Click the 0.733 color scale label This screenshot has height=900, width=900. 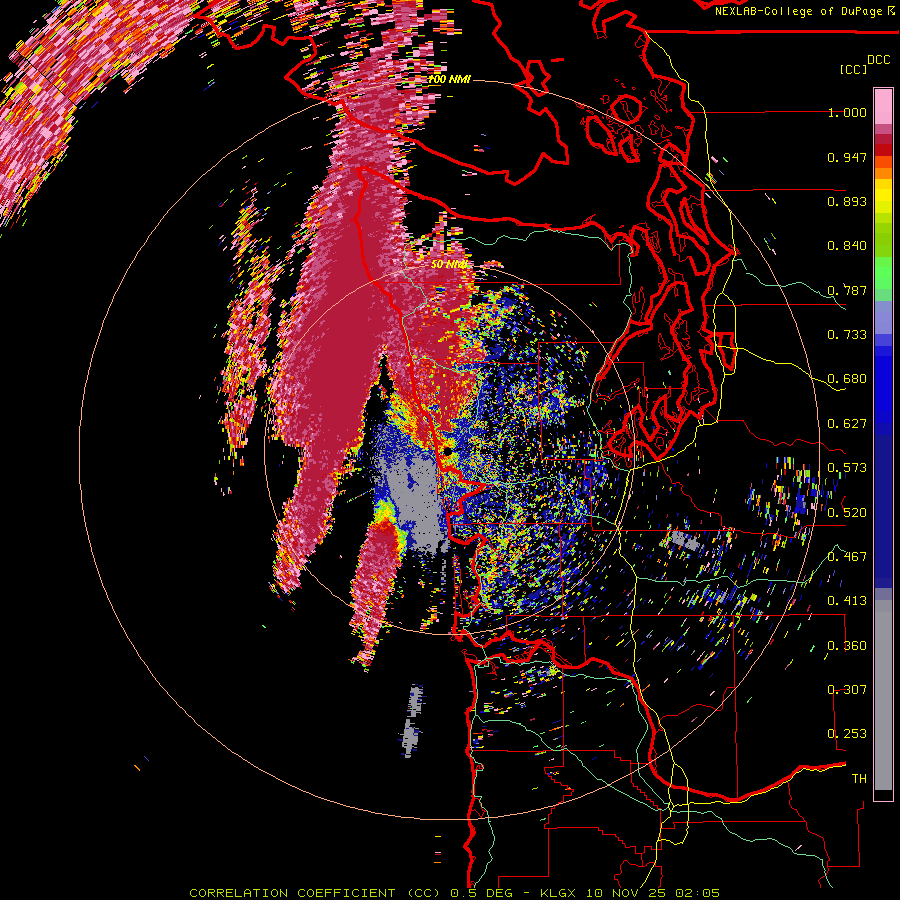point(847,335)
